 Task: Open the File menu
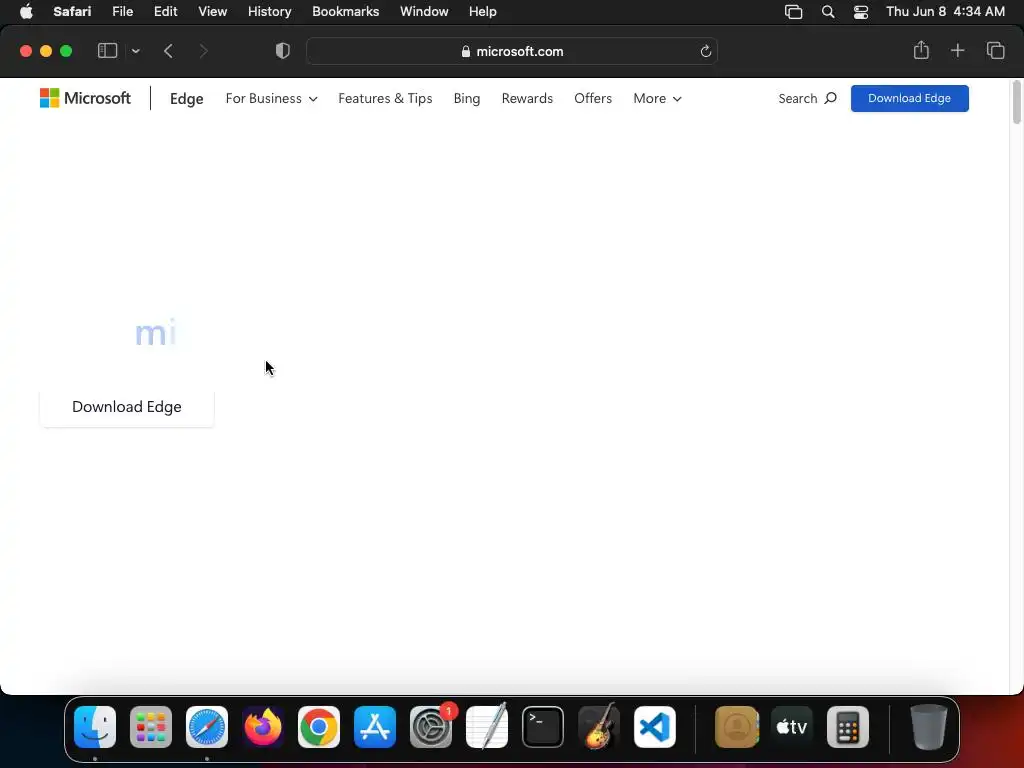[123, 12]
